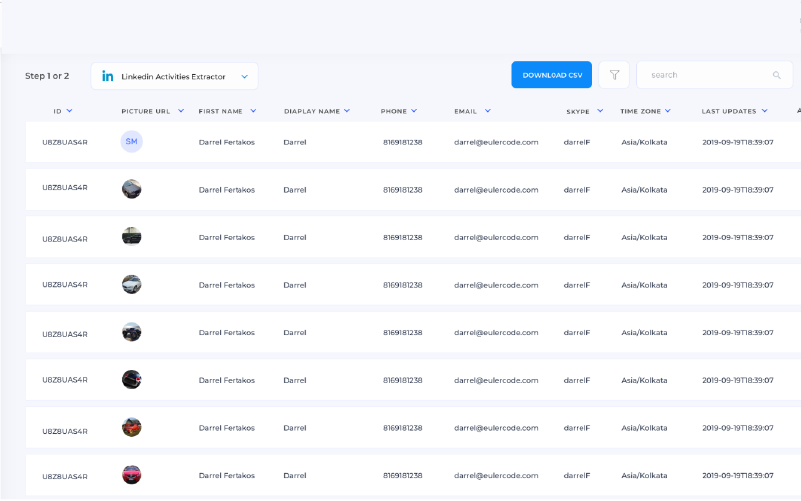Sort by the SKYPE column arrow
The width and height of the screenshot is (801, 501).
click(x=600, y=111)
